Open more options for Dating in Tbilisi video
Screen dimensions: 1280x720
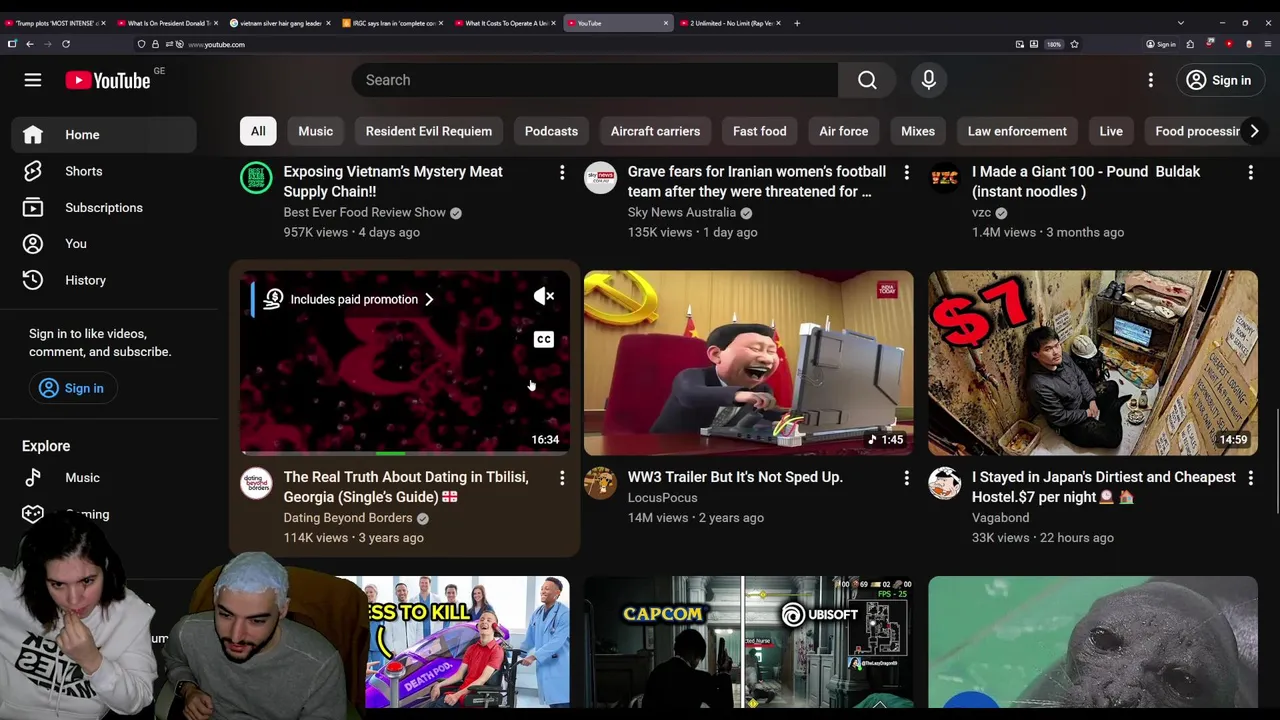point(562,479)
